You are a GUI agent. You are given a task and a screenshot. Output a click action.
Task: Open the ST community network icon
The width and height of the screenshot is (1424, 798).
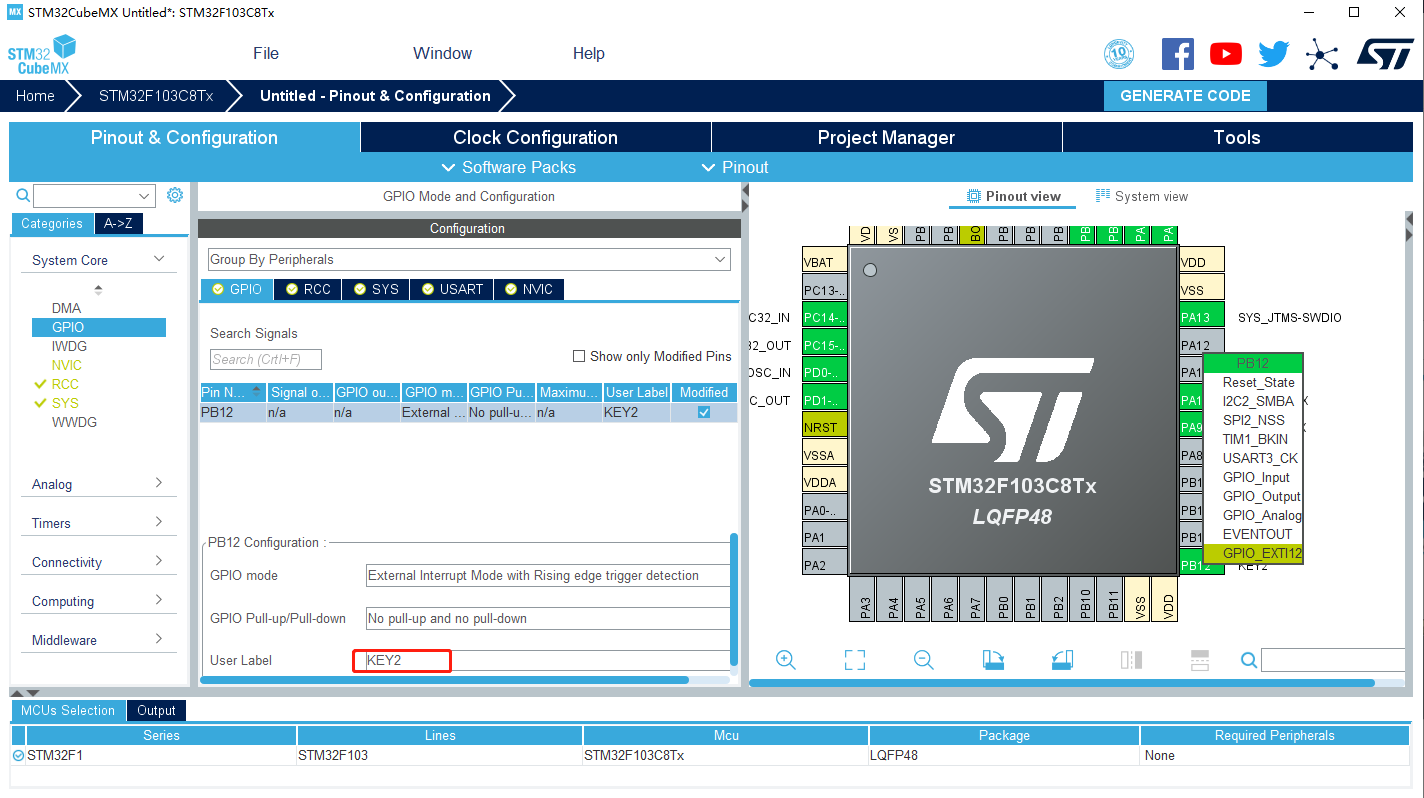click(x=1322, y=54)
